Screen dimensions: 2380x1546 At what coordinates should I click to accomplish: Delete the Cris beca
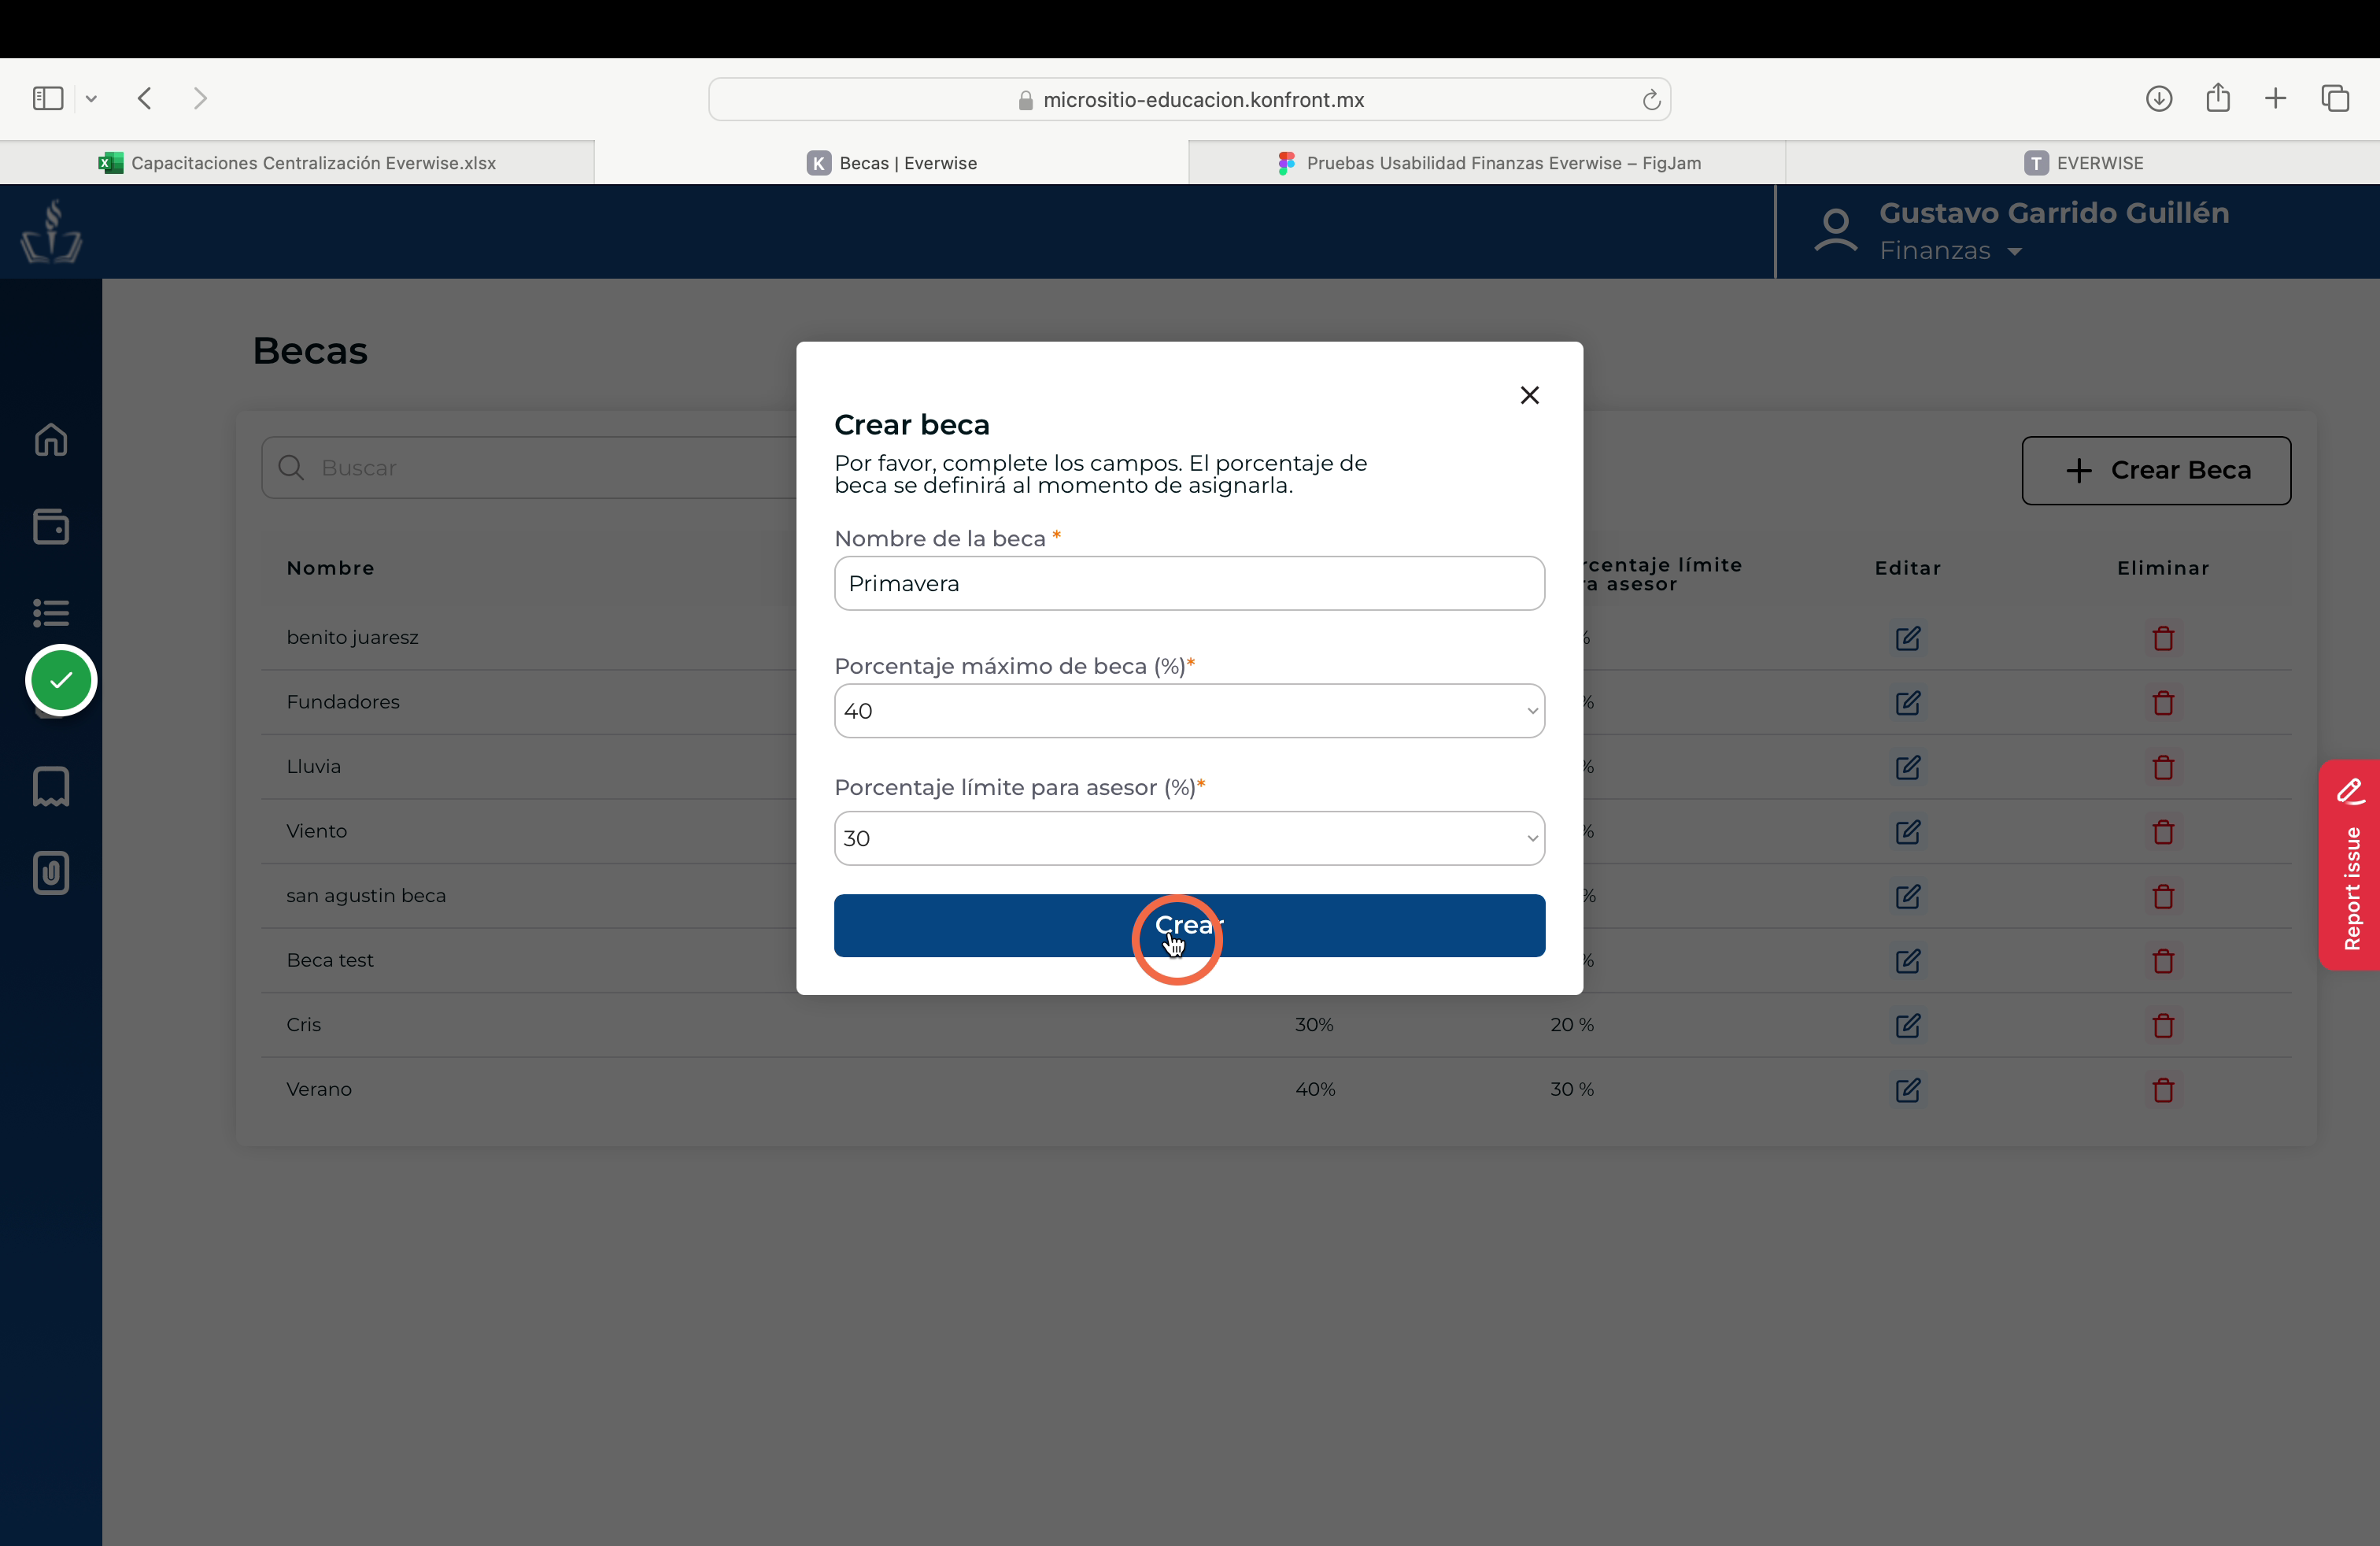(x=2163, y=1025)
